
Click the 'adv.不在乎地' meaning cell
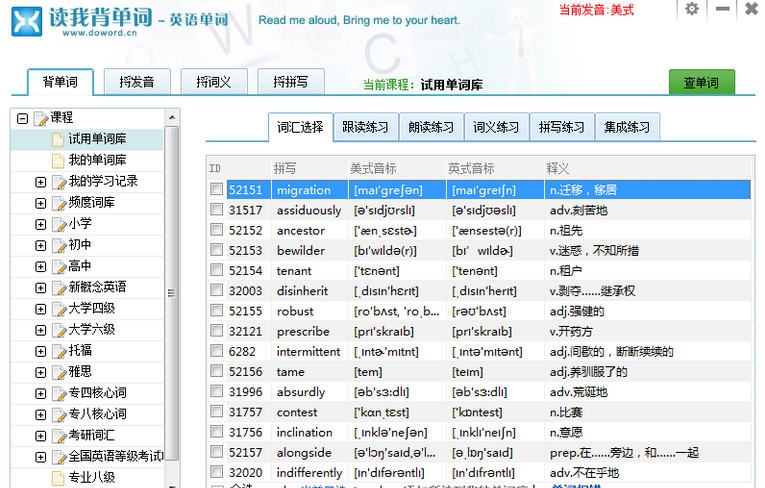click(584, 473)
